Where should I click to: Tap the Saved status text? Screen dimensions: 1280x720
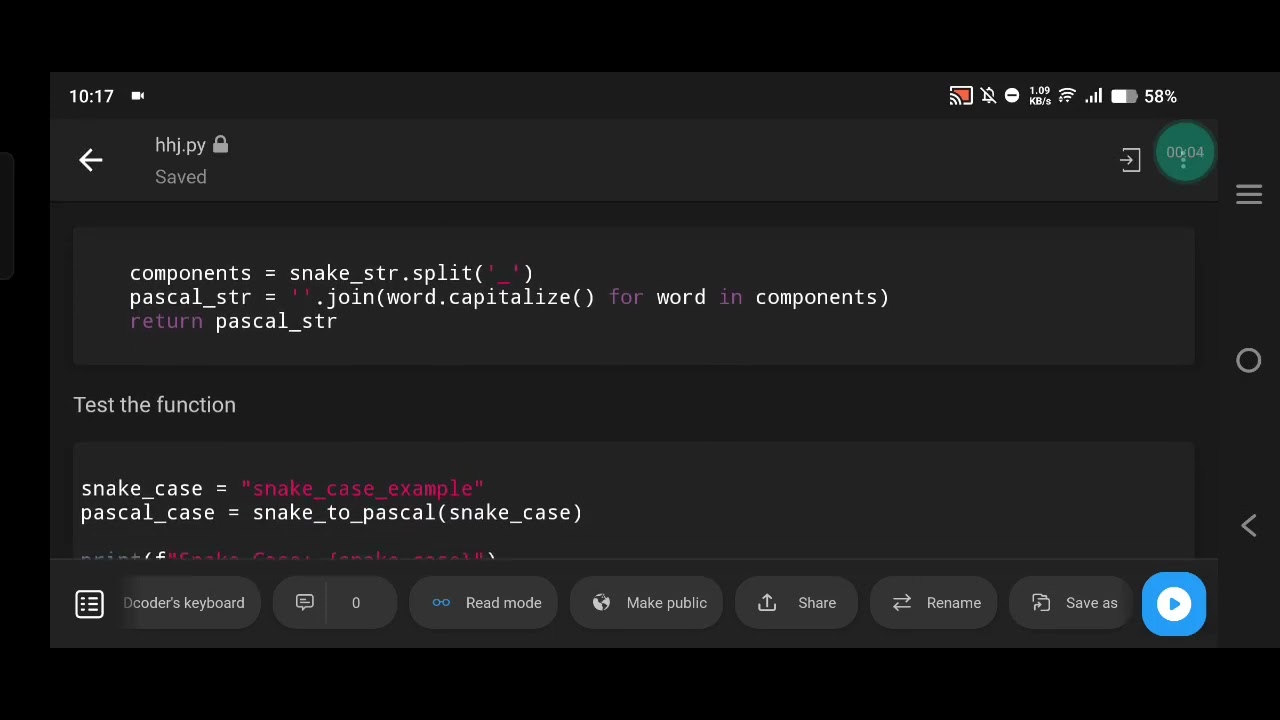click(181, 177)
